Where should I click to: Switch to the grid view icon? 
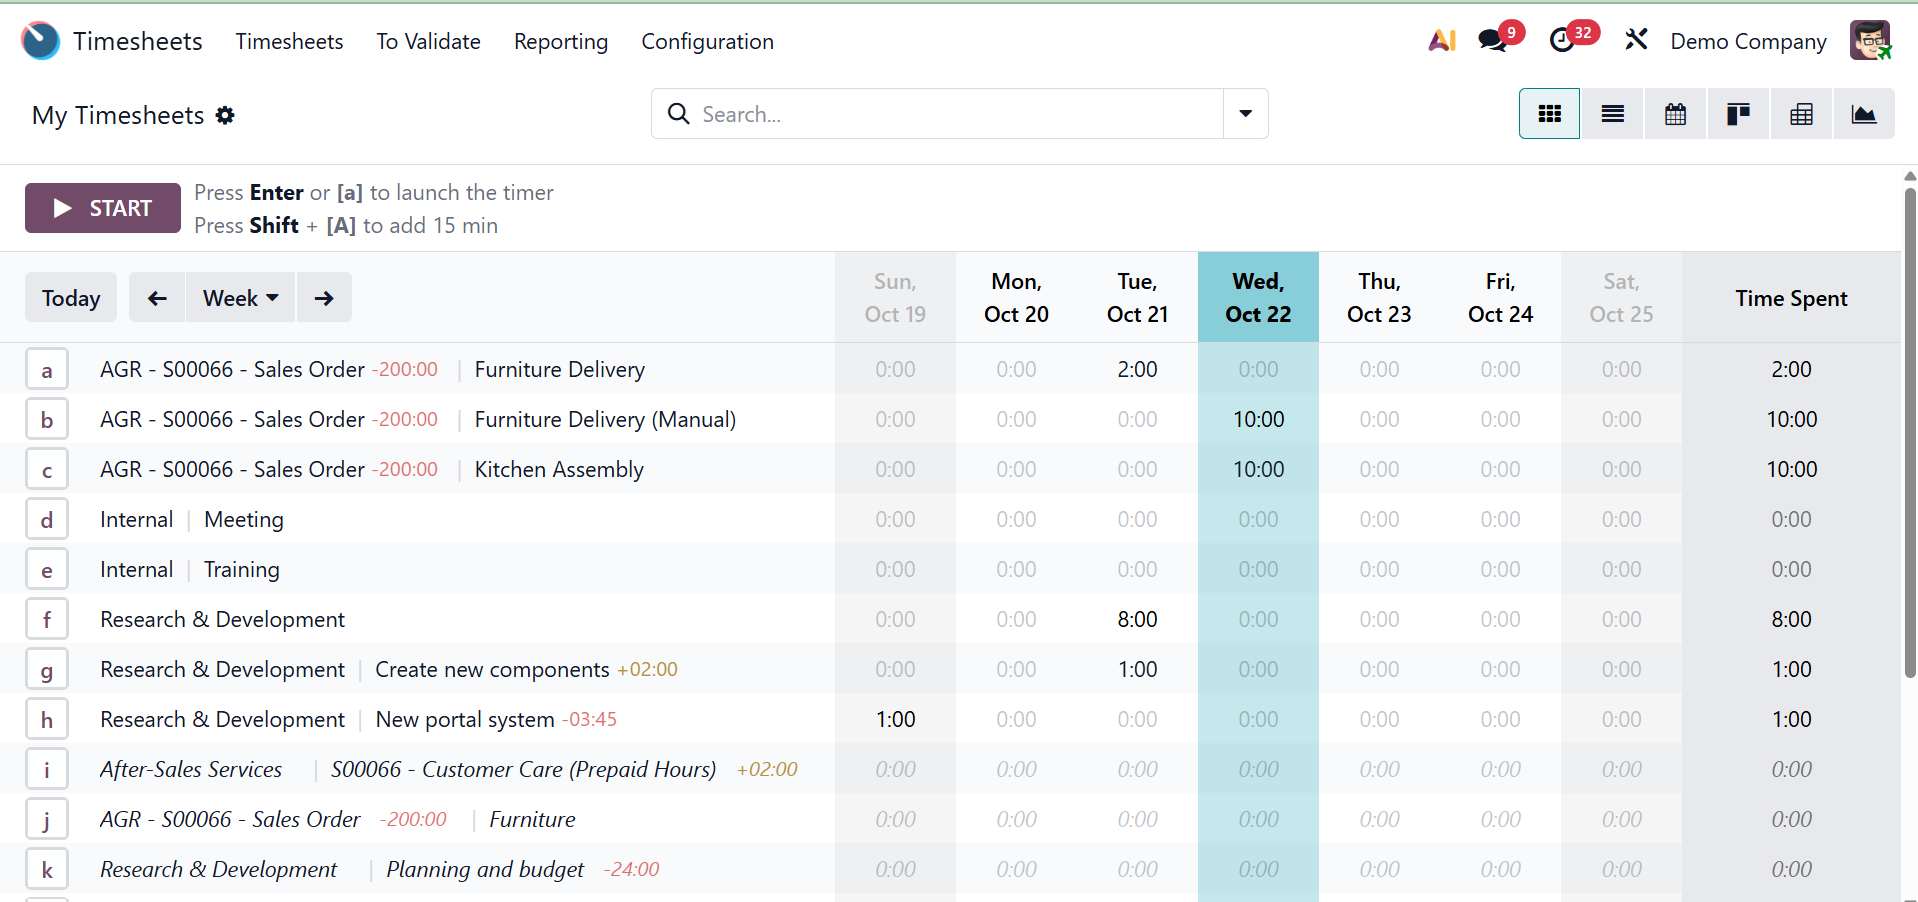pyautogui.click(x=1549, y=114)
